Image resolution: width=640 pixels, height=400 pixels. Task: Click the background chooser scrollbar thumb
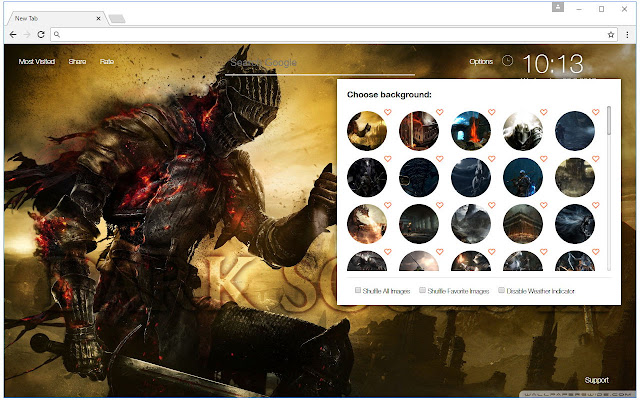coord(609,121)
